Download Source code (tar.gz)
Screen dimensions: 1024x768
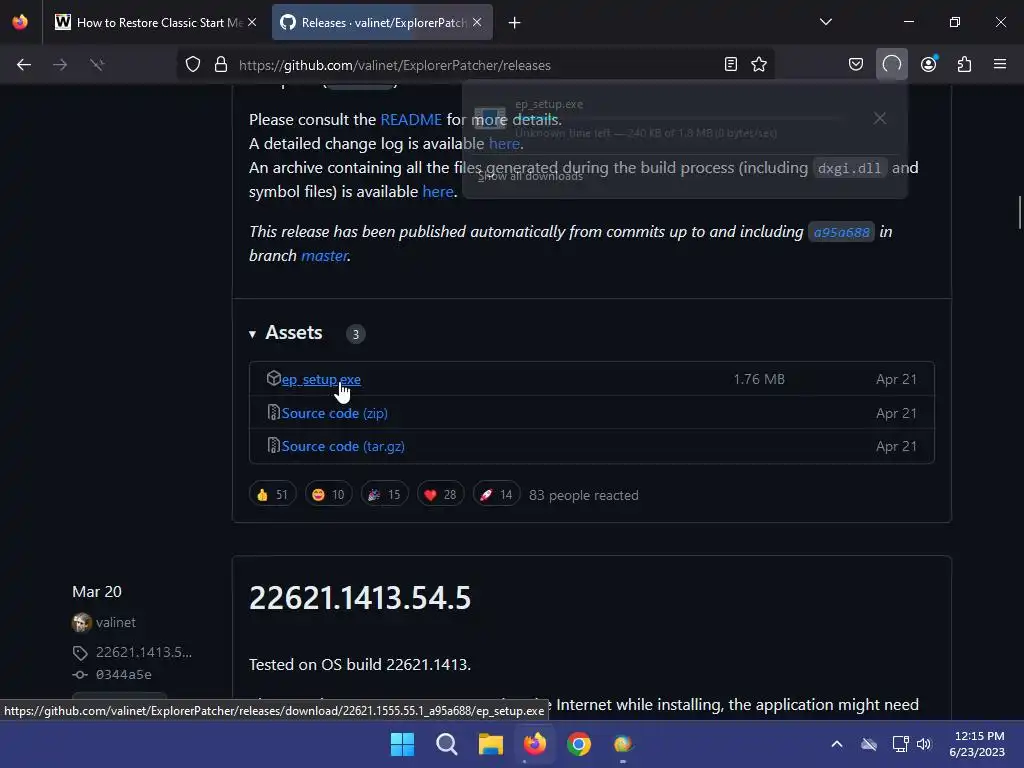tap(343, 446)
